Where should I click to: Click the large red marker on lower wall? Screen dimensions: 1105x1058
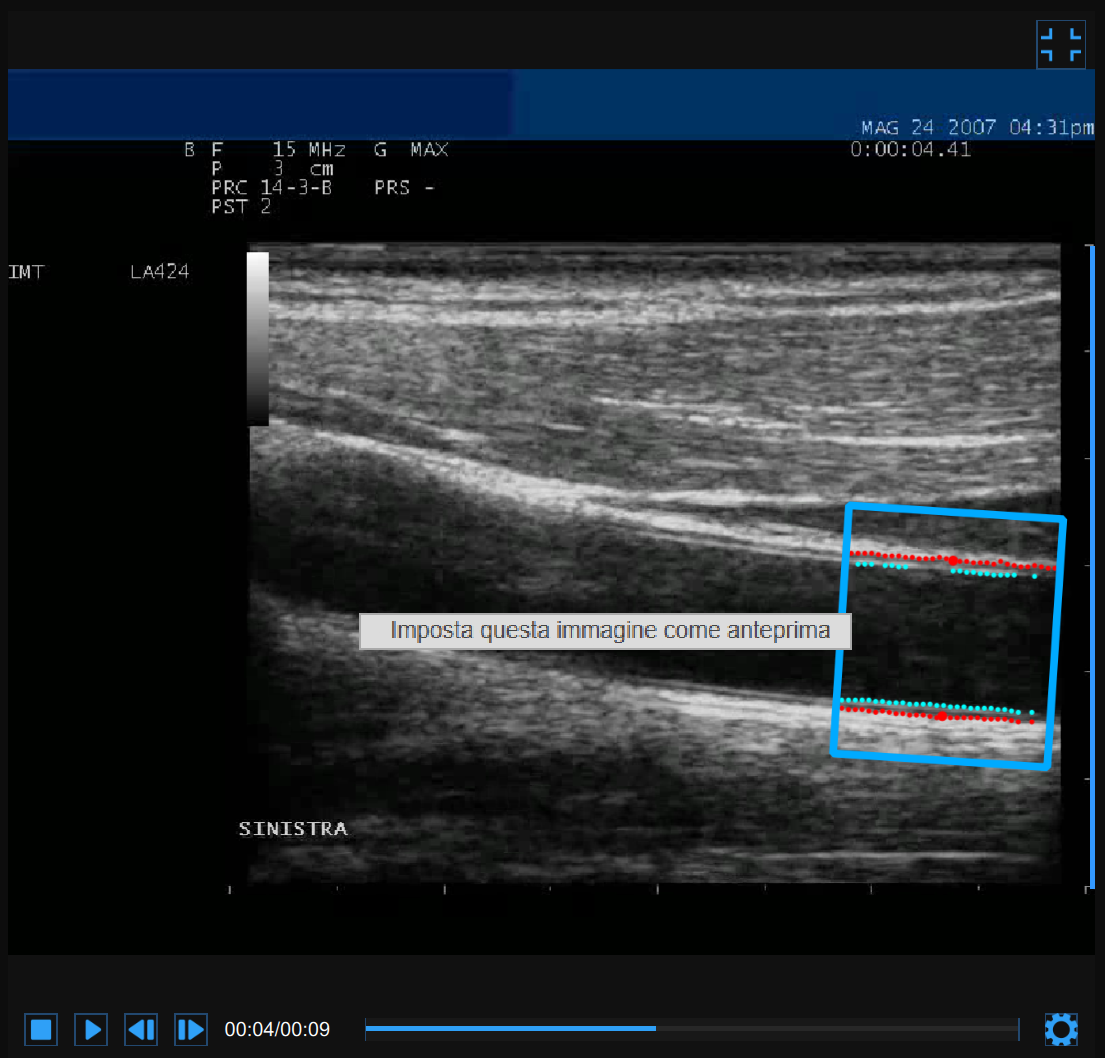click(942, 716)
